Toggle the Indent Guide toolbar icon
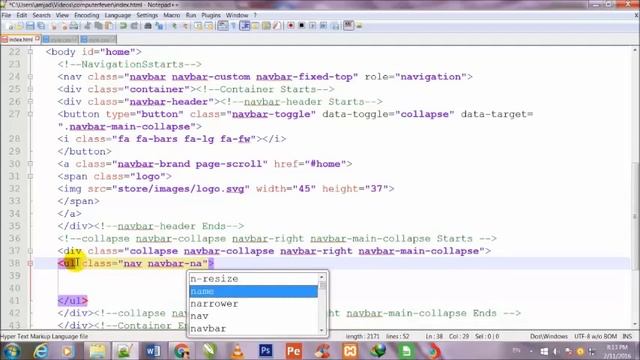Screen dimensions: 640x360 (245, 26)
